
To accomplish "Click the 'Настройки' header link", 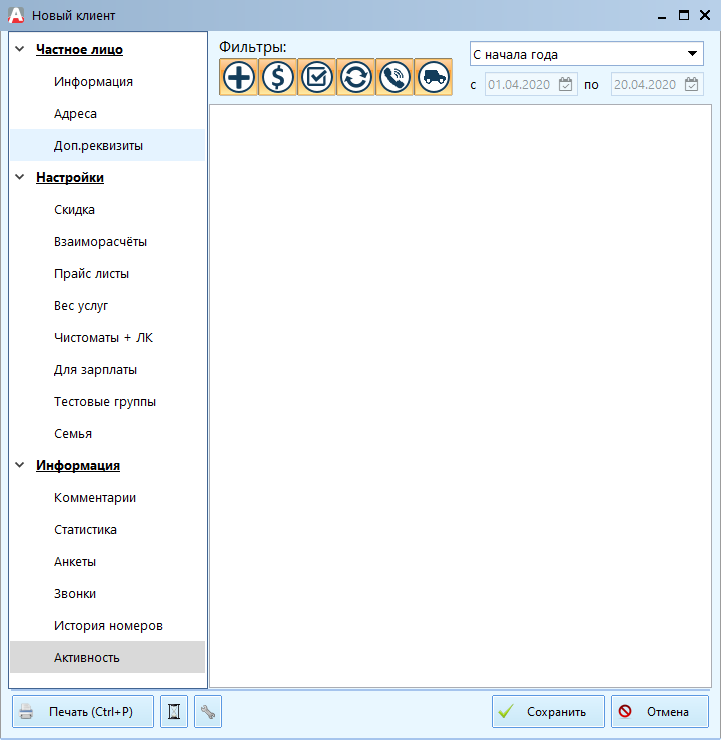I will pos(70,177).
